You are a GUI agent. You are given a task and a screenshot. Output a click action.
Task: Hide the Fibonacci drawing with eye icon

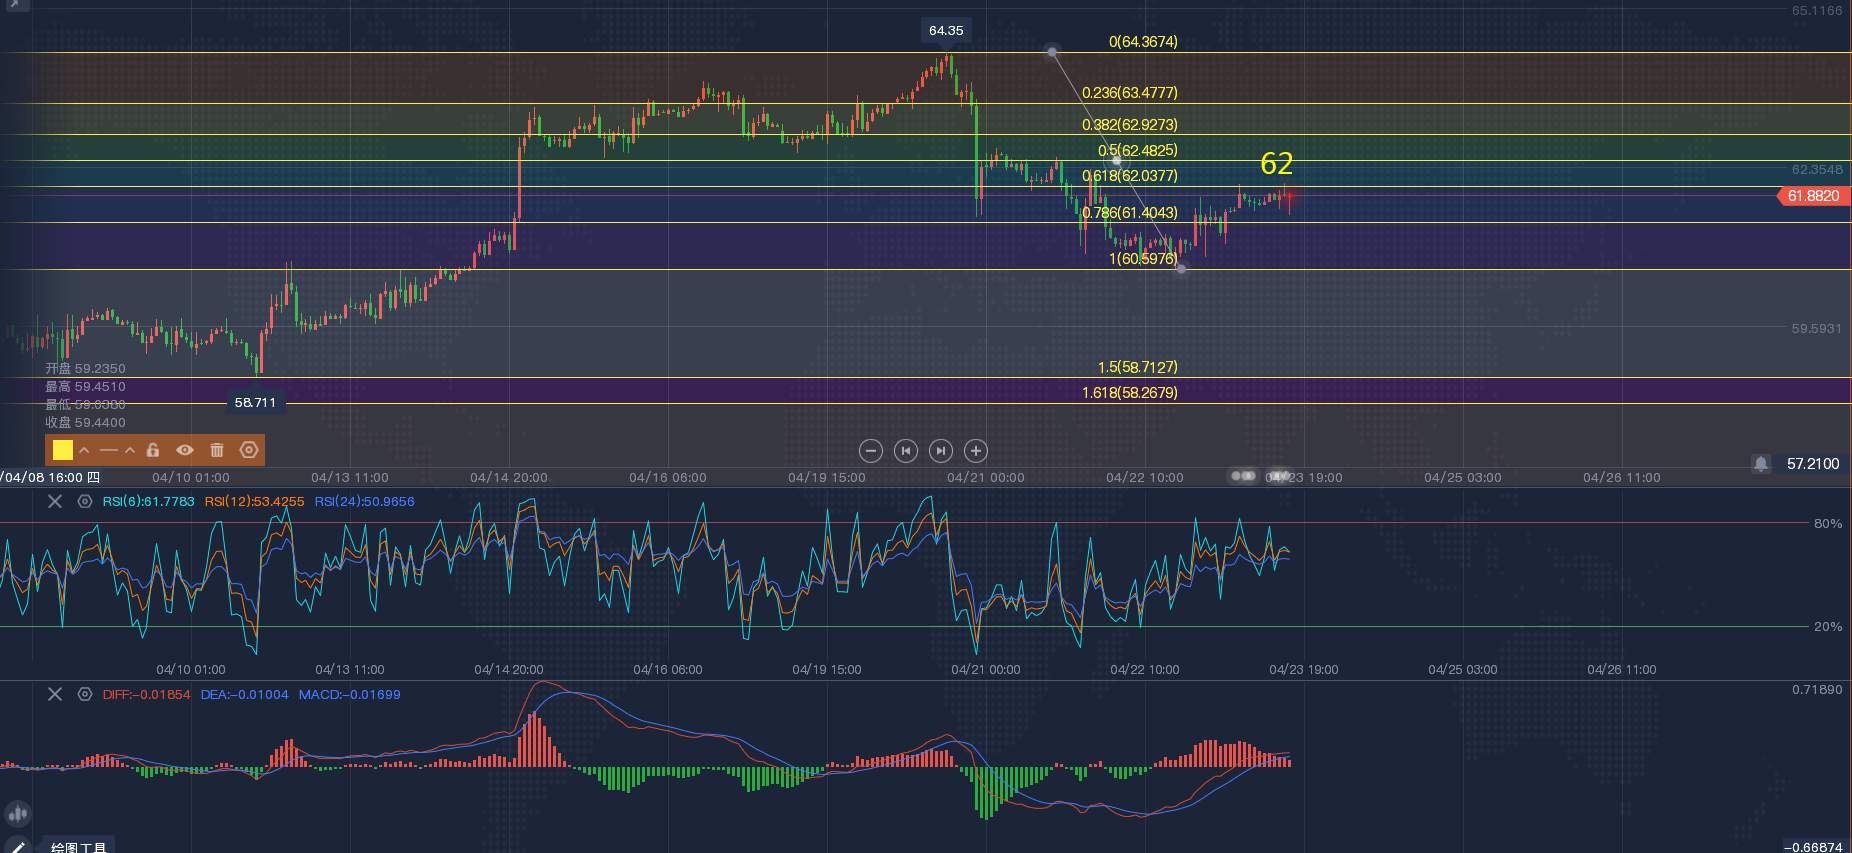[x=185, y=450]
